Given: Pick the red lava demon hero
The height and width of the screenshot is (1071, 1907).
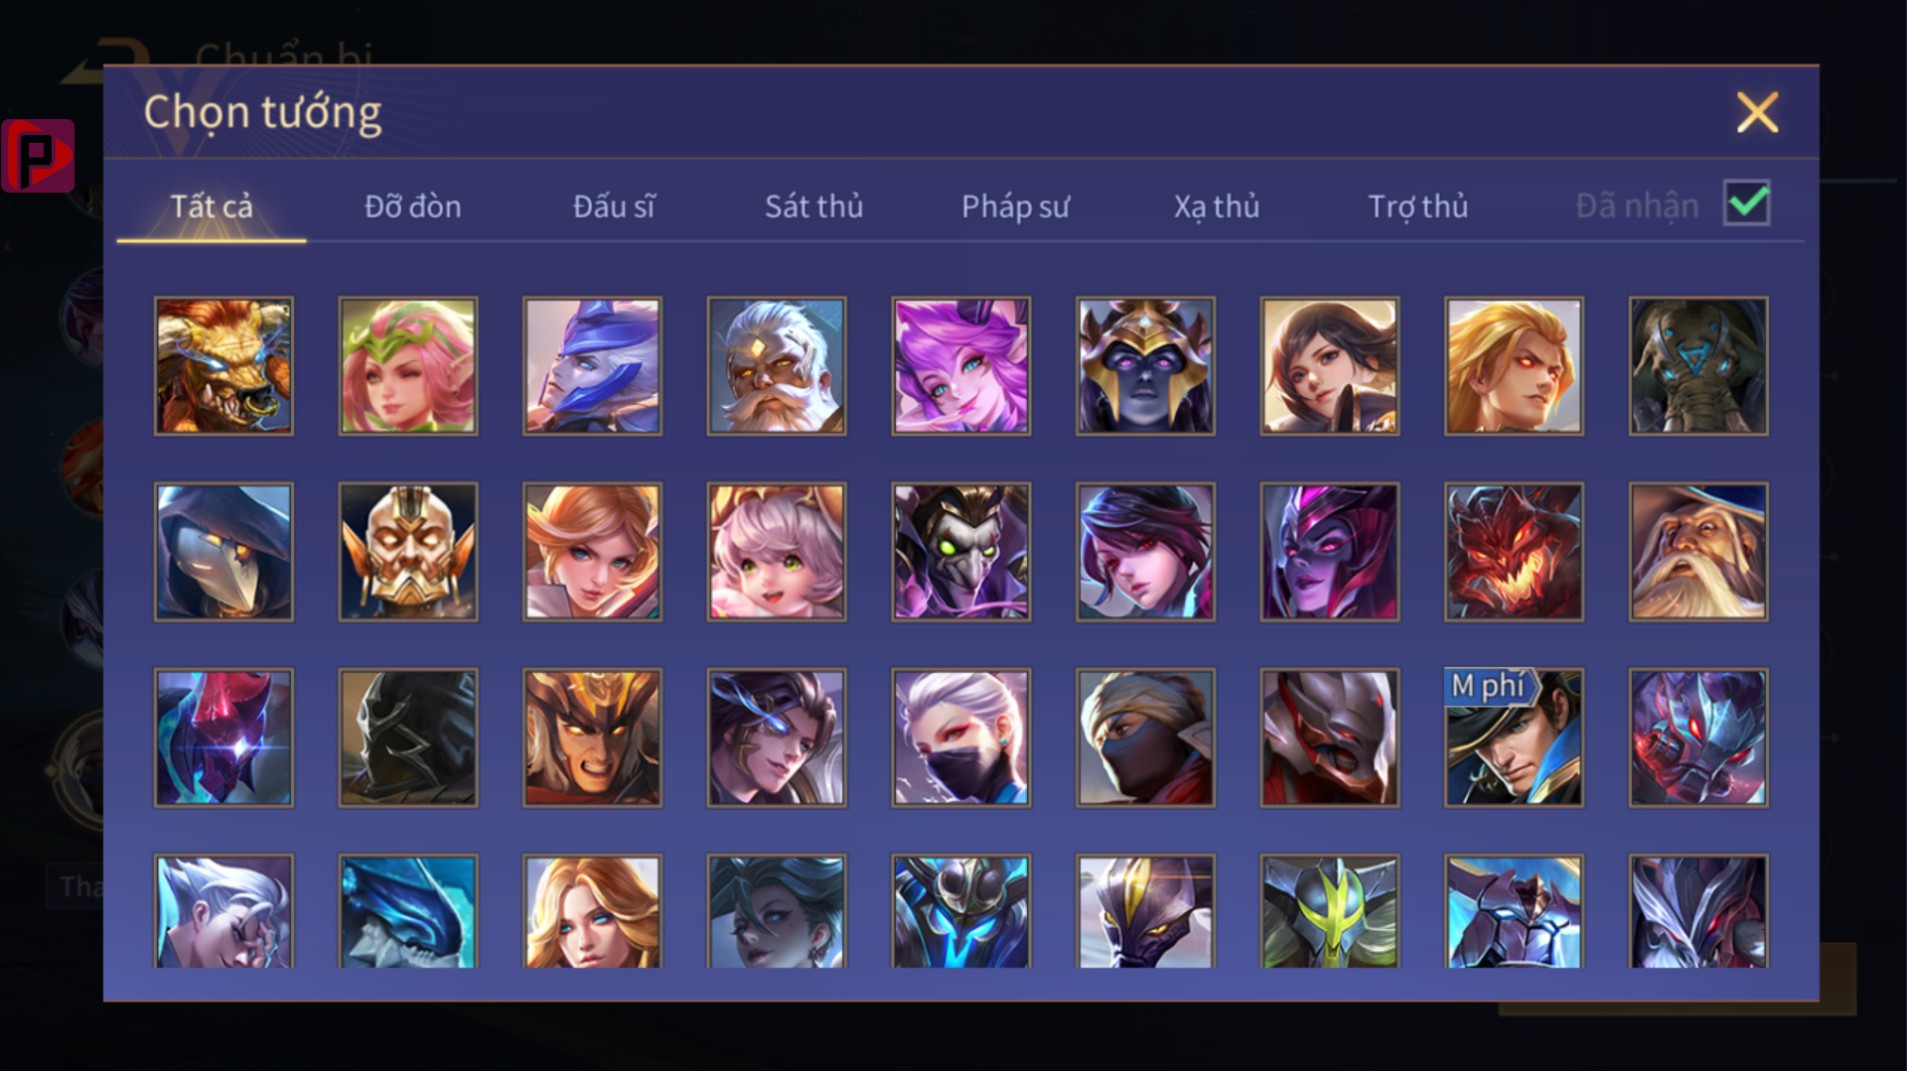Looking at the screenshot, I should pos(1514,552).
